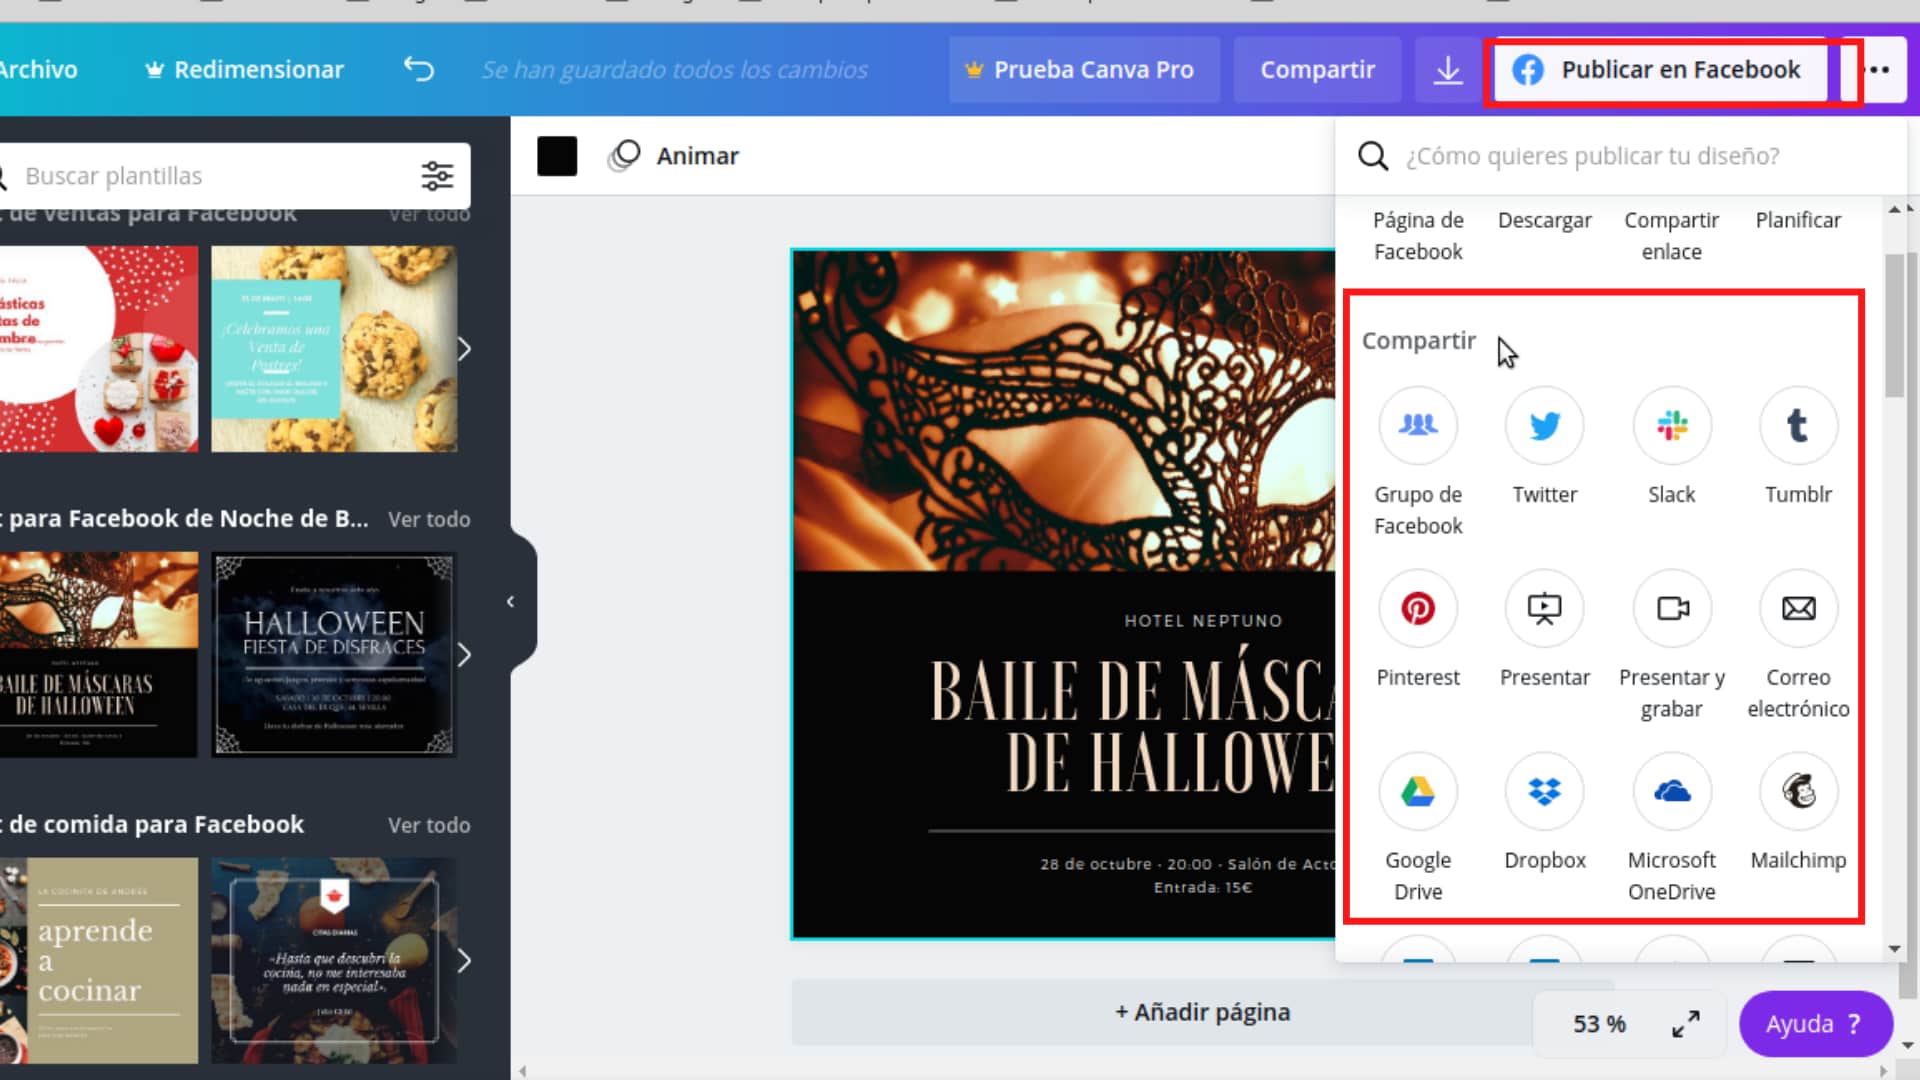Viewport: 1920px width, 1080px height.
Task: Select the Baile de Máscaras template thumbnail
Action: point(99,655)
